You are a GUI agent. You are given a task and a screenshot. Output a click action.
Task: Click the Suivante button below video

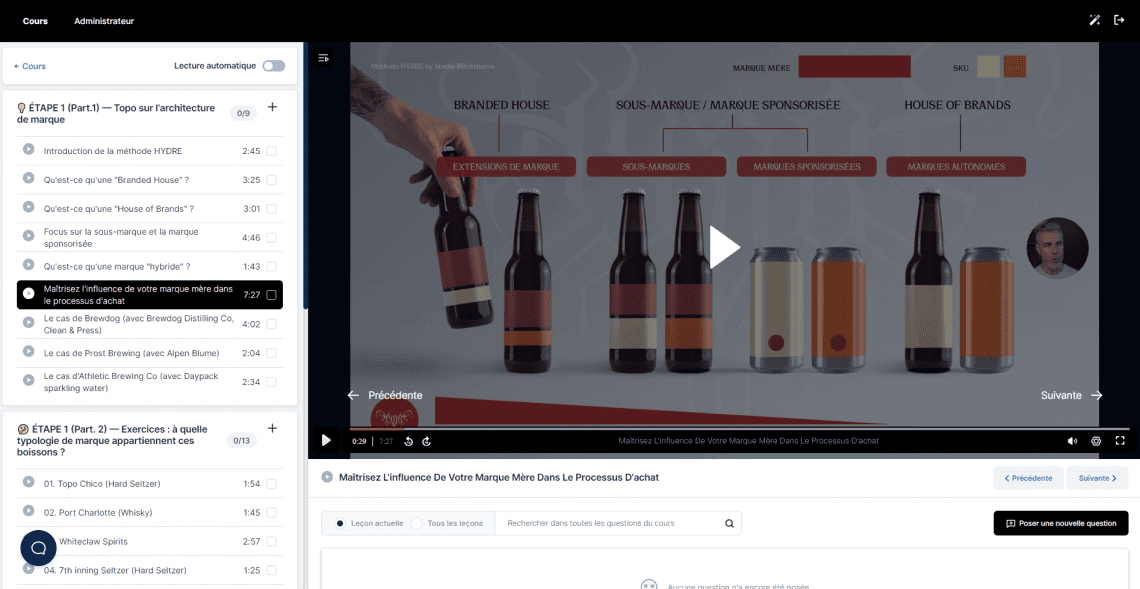coord(1097,478)
